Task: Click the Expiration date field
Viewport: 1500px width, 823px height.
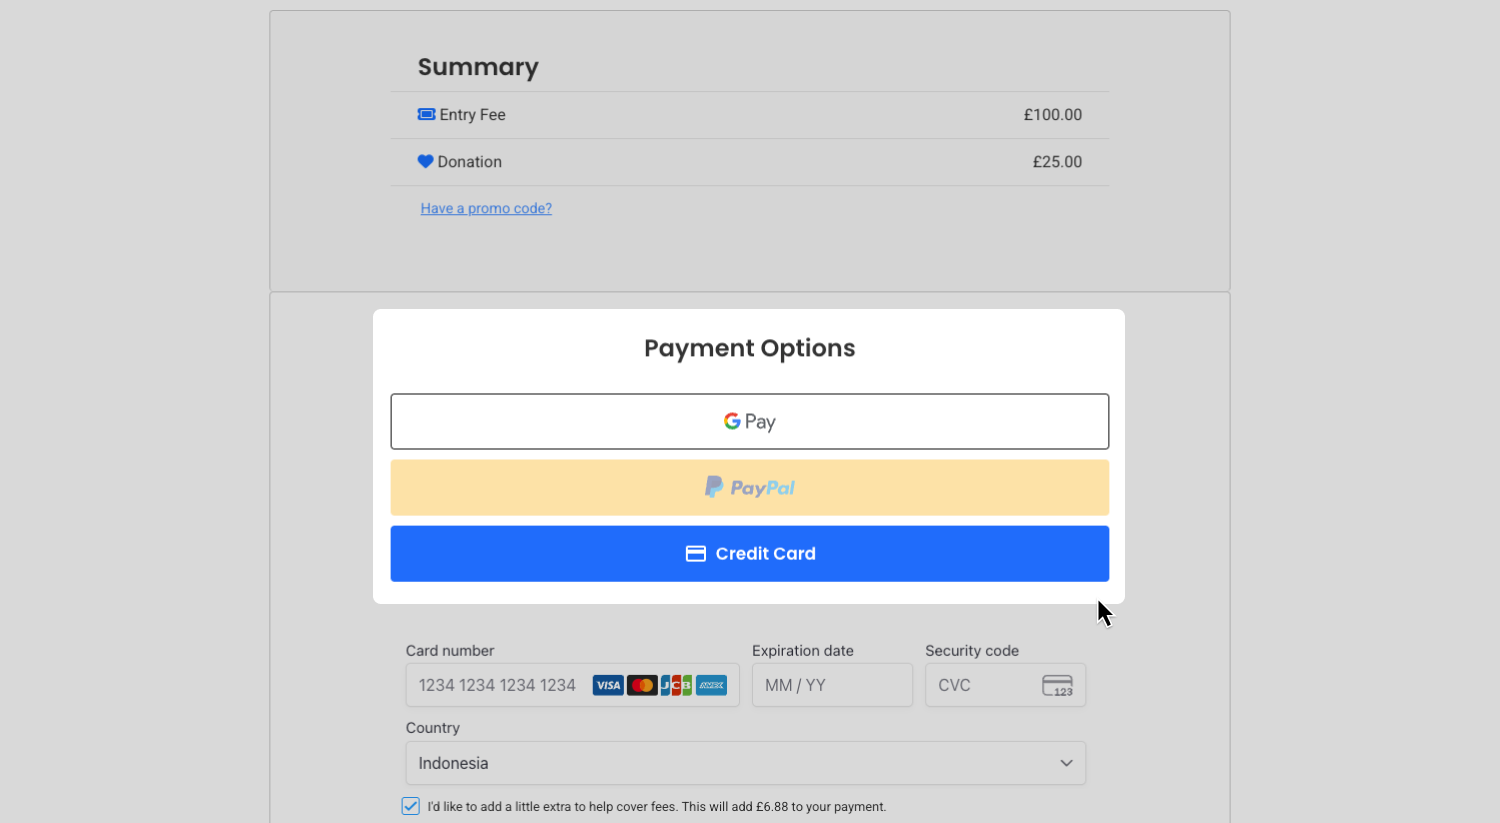Action: pyautogui.click(x=832, y=685)
